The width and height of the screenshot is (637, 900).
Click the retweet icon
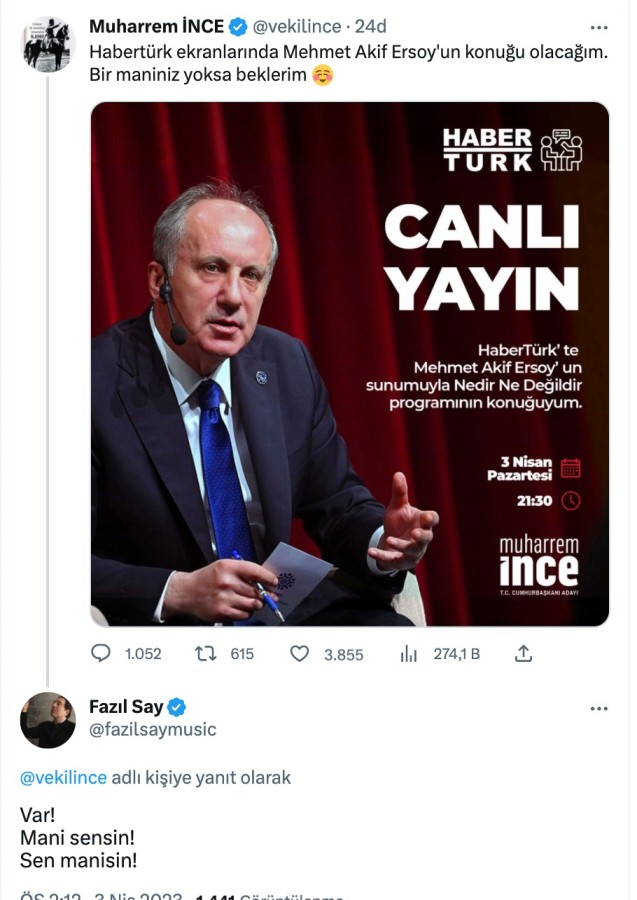(x=205, y=653)
